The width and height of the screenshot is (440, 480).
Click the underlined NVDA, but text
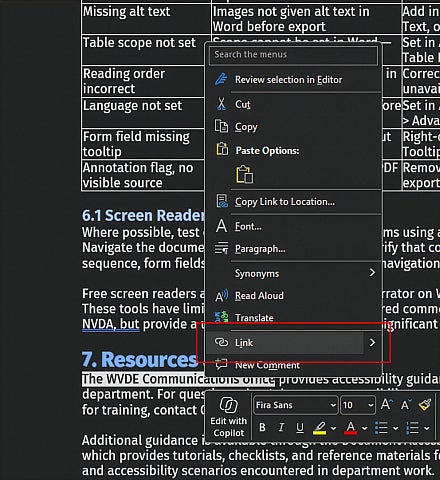pyautogui.click(x=111, y=324)
